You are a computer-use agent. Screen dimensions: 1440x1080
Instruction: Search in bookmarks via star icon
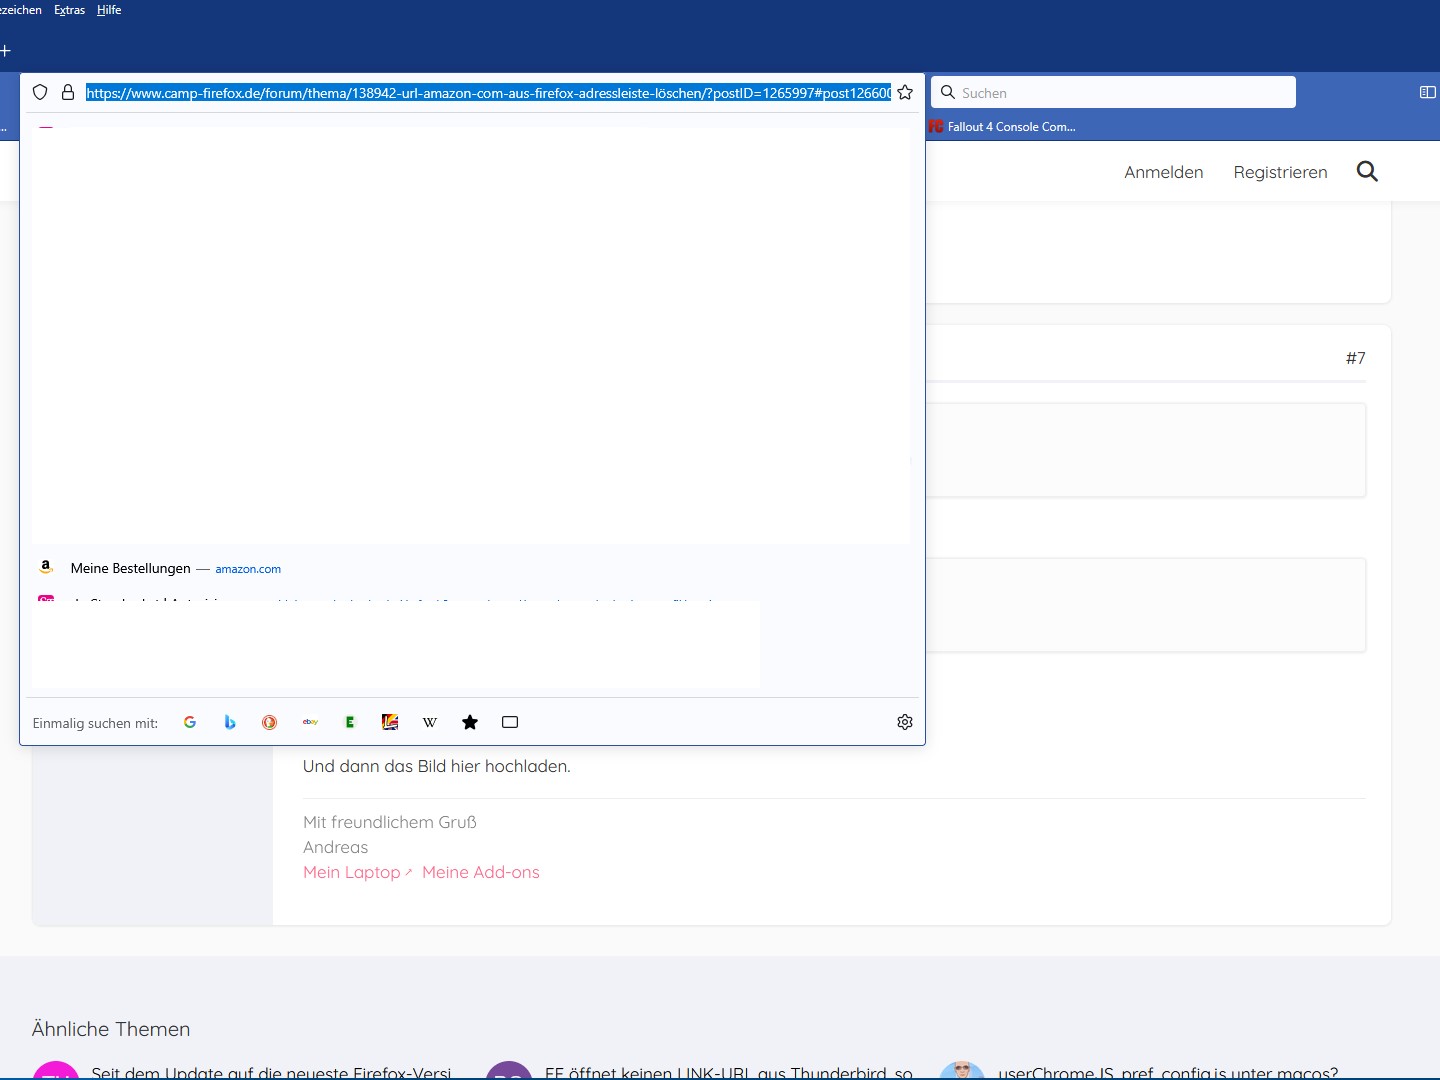470,722
